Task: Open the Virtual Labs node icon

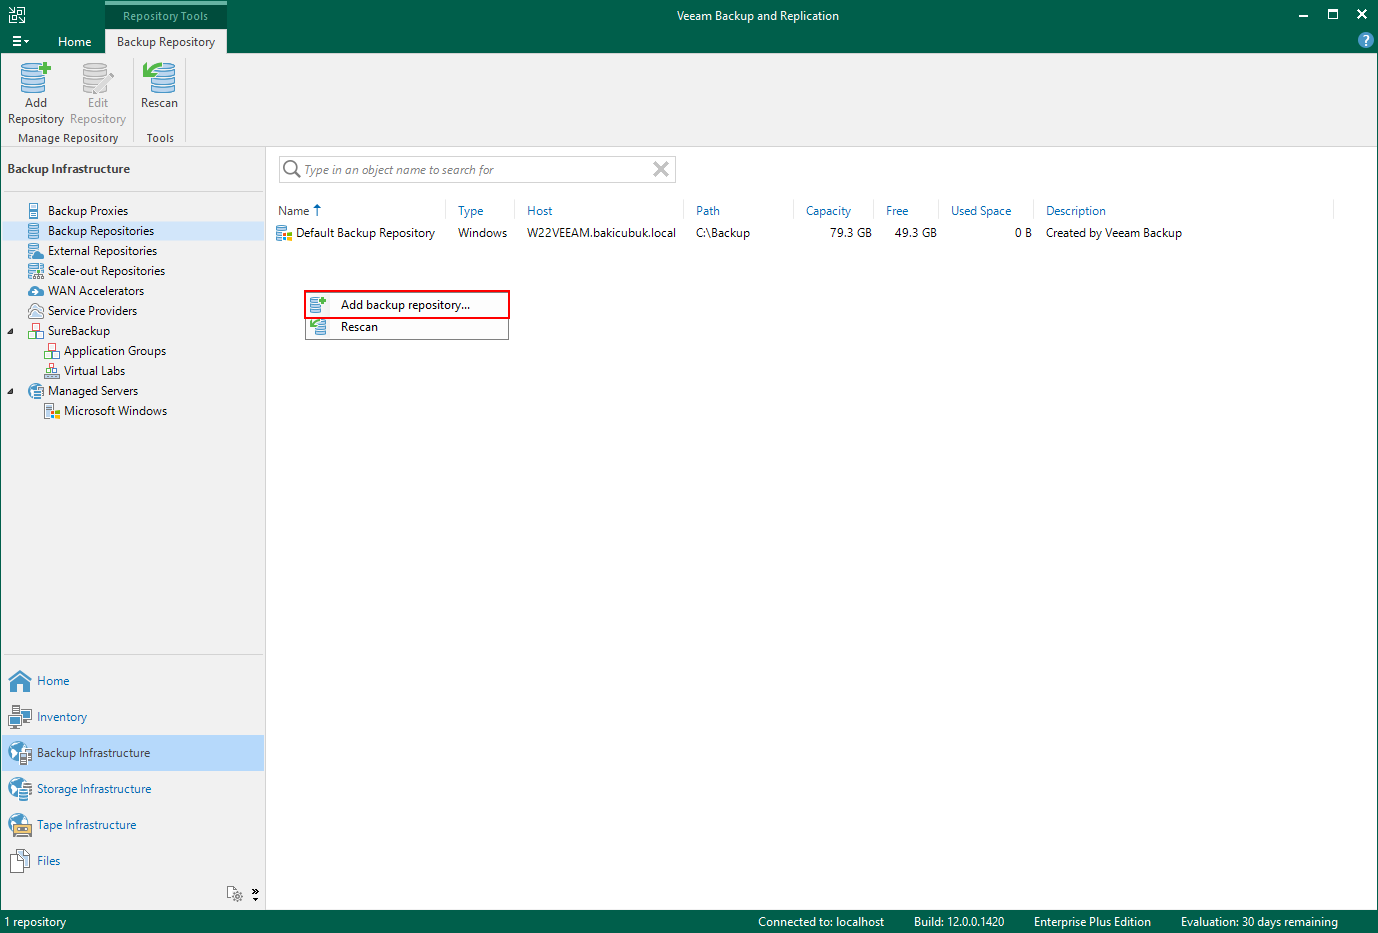Action: 52,371
